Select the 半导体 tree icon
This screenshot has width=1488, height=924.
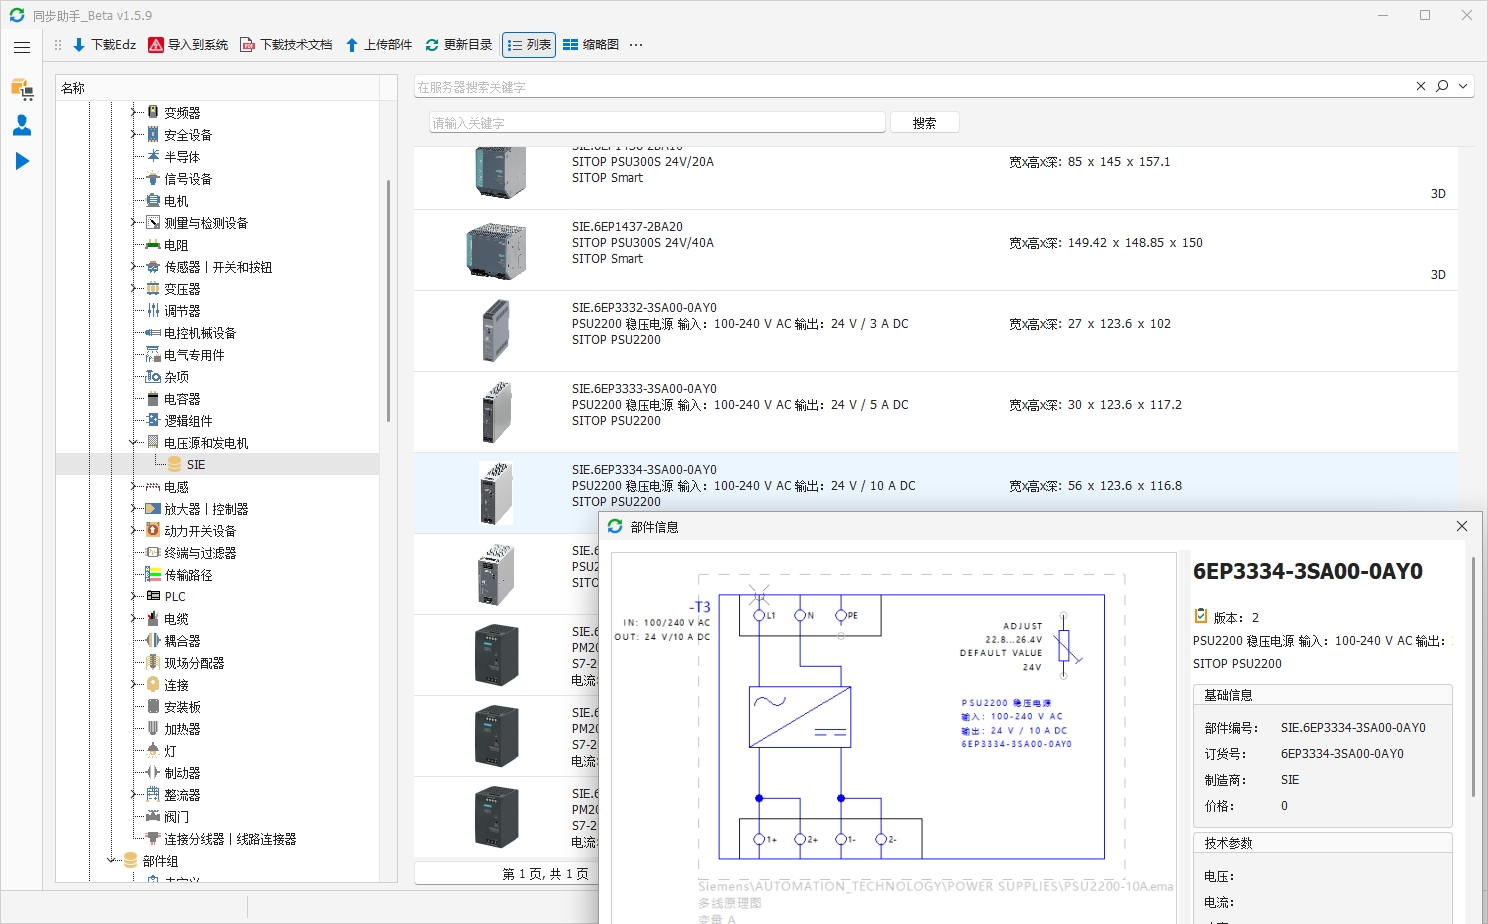(153, 157)
